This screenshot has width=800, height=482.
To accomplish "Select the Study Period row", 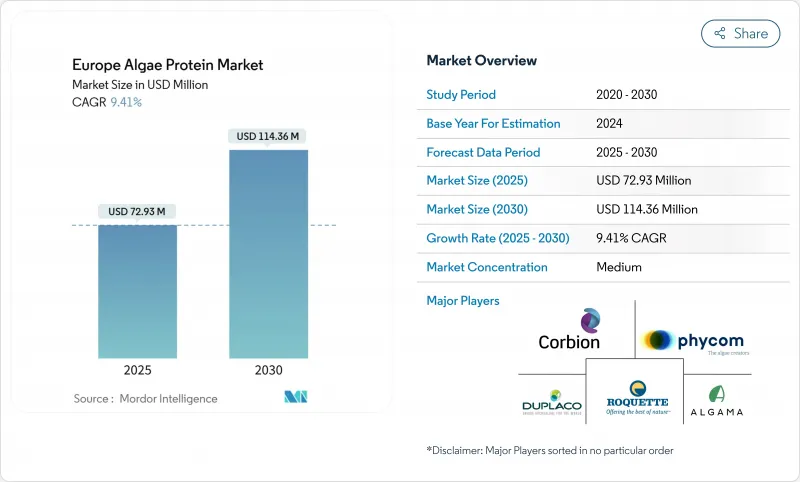I will 598,95.
